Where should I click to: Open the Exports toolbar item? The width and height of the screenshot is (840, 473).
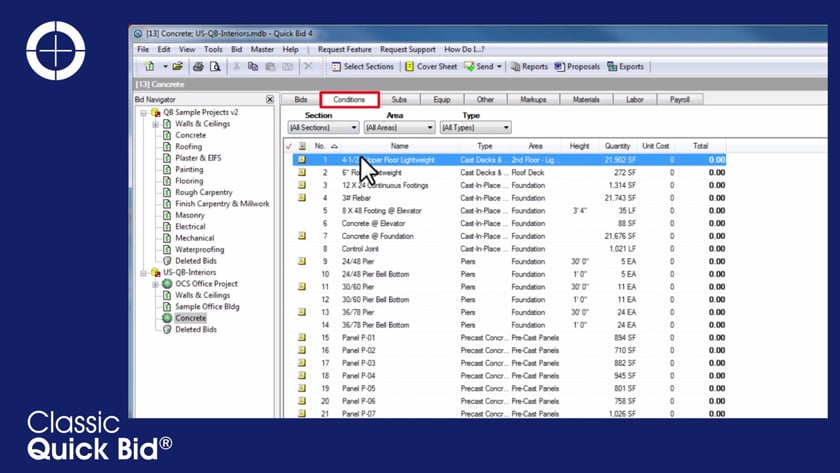point(625,66)
